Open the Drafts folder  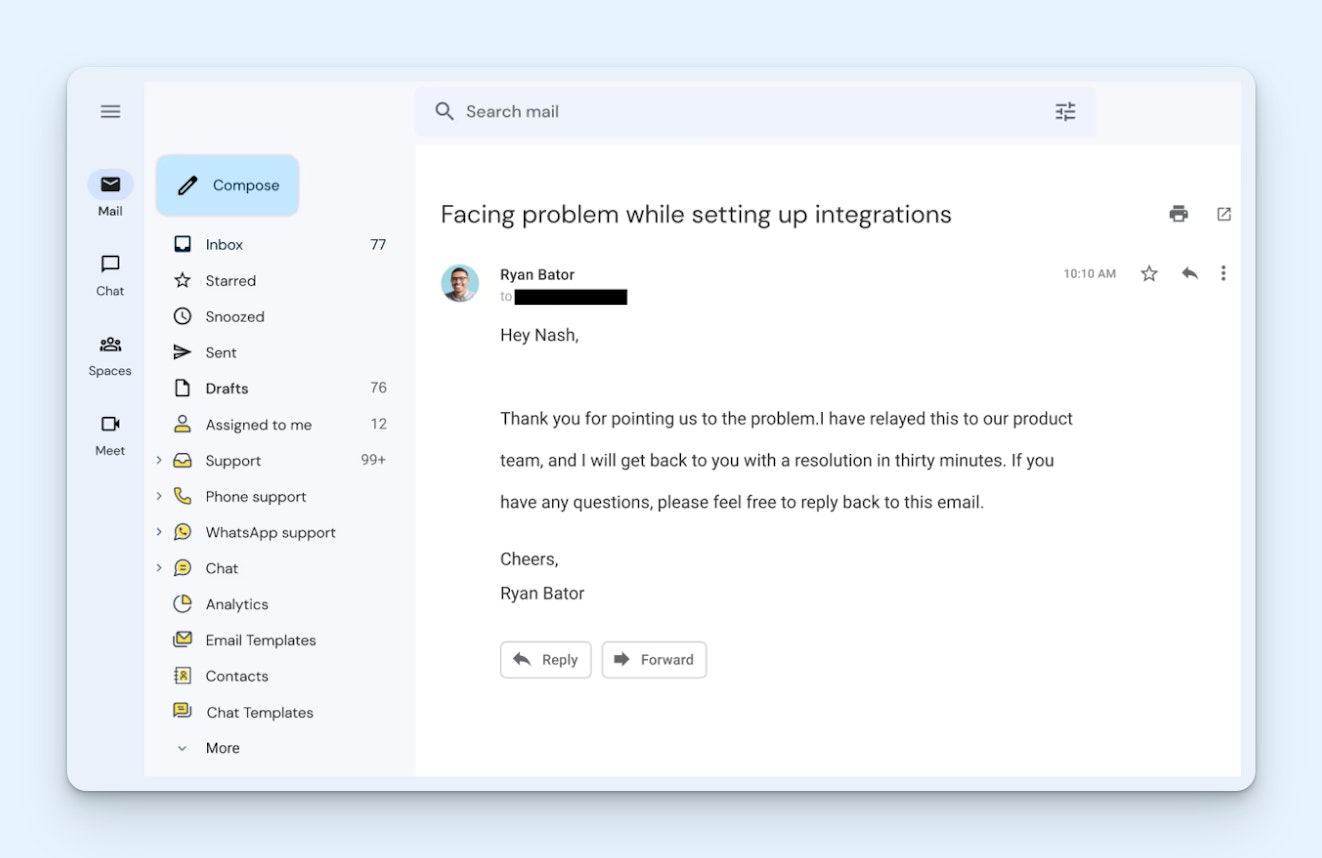pos(226,389)
